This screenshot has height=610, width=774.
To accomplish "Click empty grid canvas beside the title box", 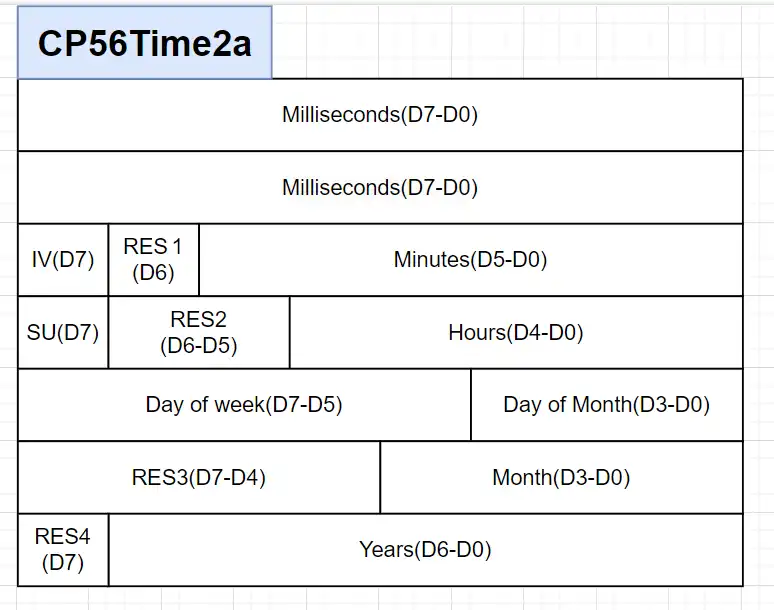I will 520,40.
